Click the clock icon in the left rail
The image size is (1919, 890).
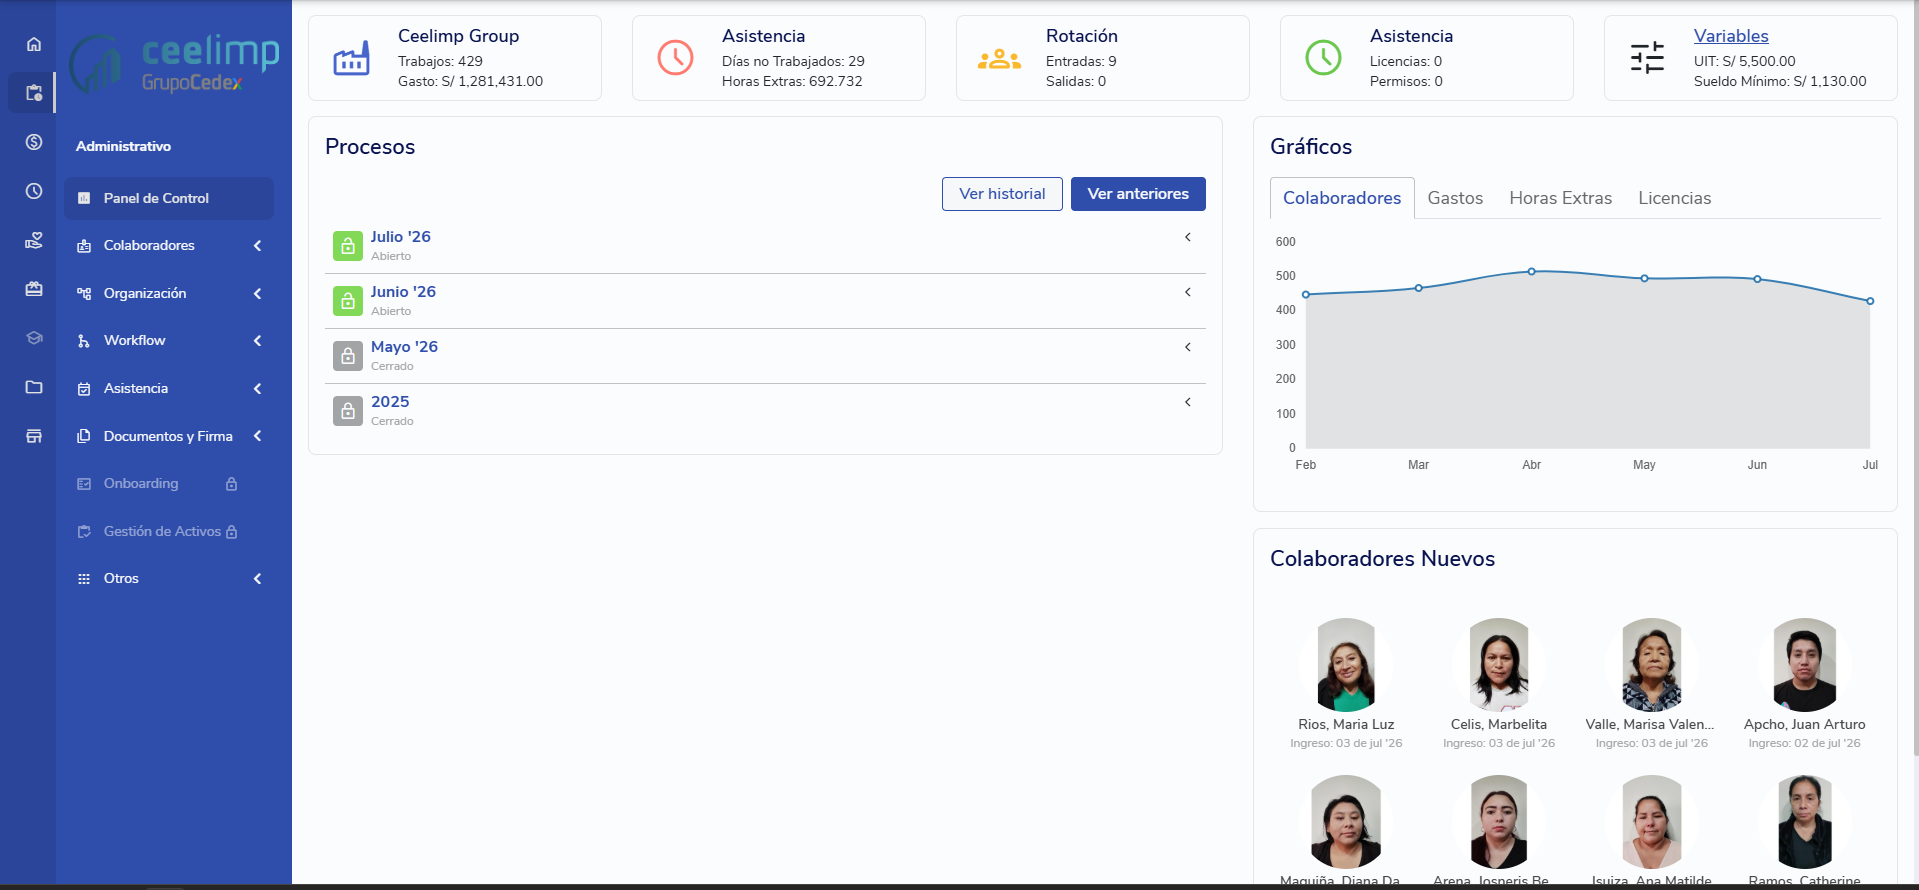(34, 191)
